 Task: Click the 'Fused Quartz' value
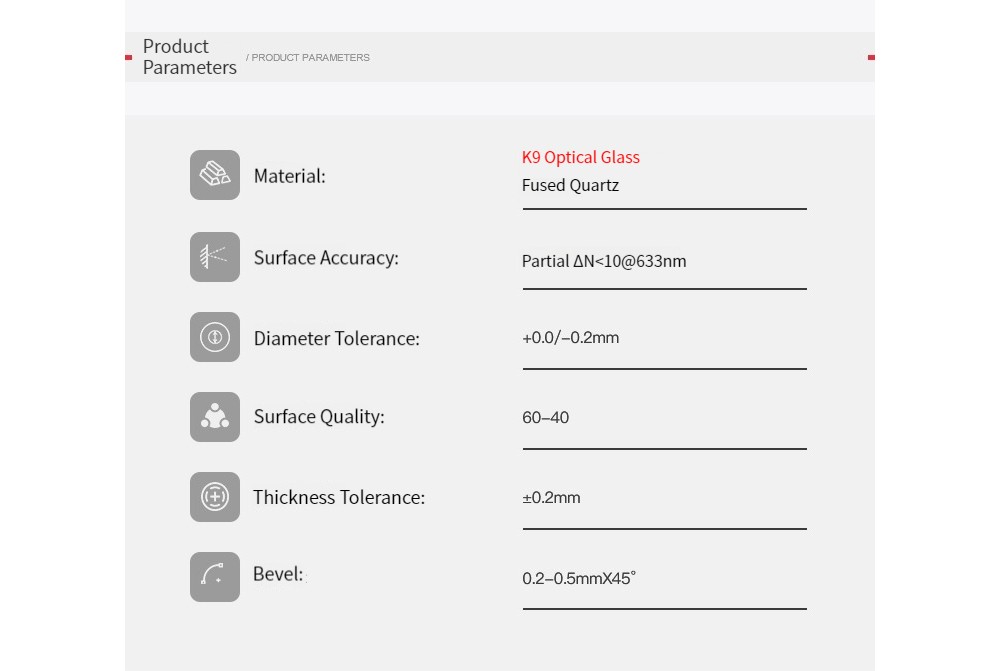pos(570,185)
